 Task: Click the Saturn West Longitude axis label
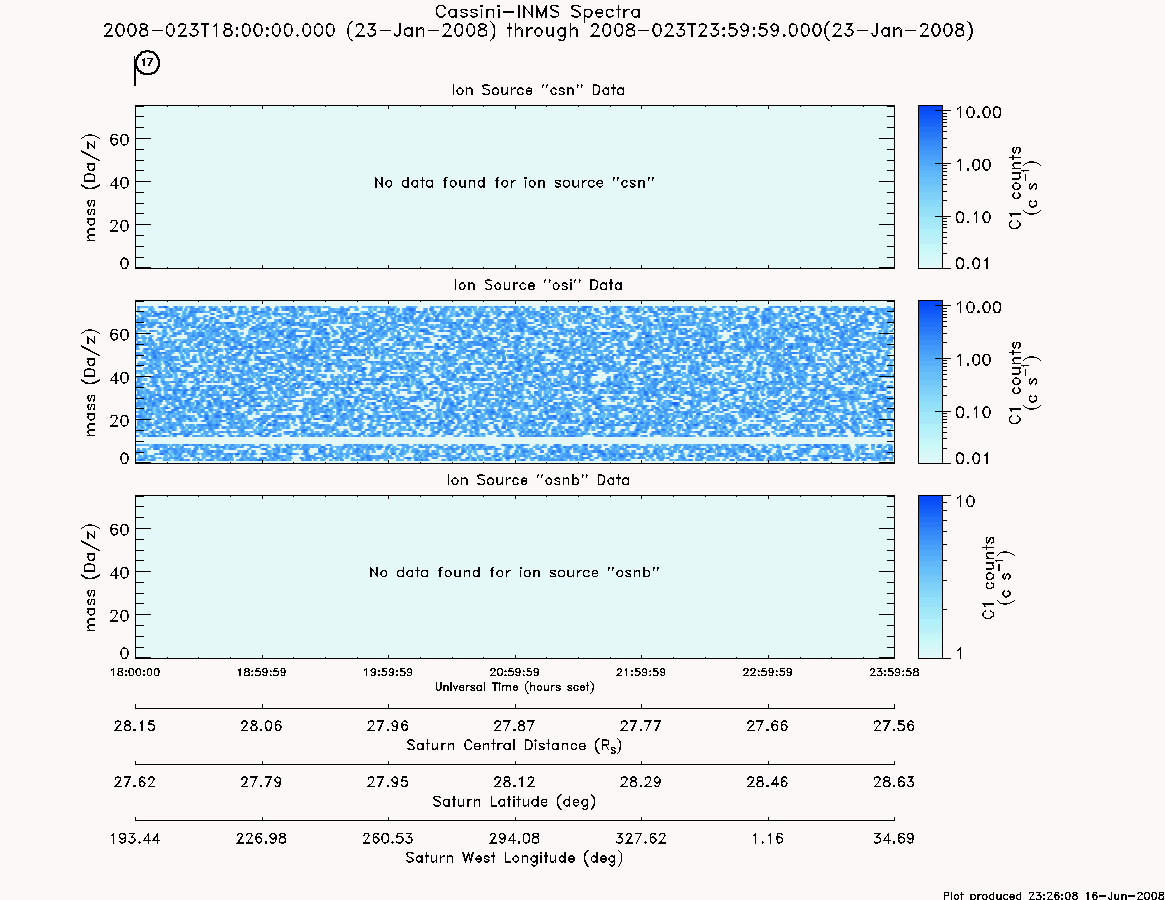pyautogui.click(x=514, y=858)
